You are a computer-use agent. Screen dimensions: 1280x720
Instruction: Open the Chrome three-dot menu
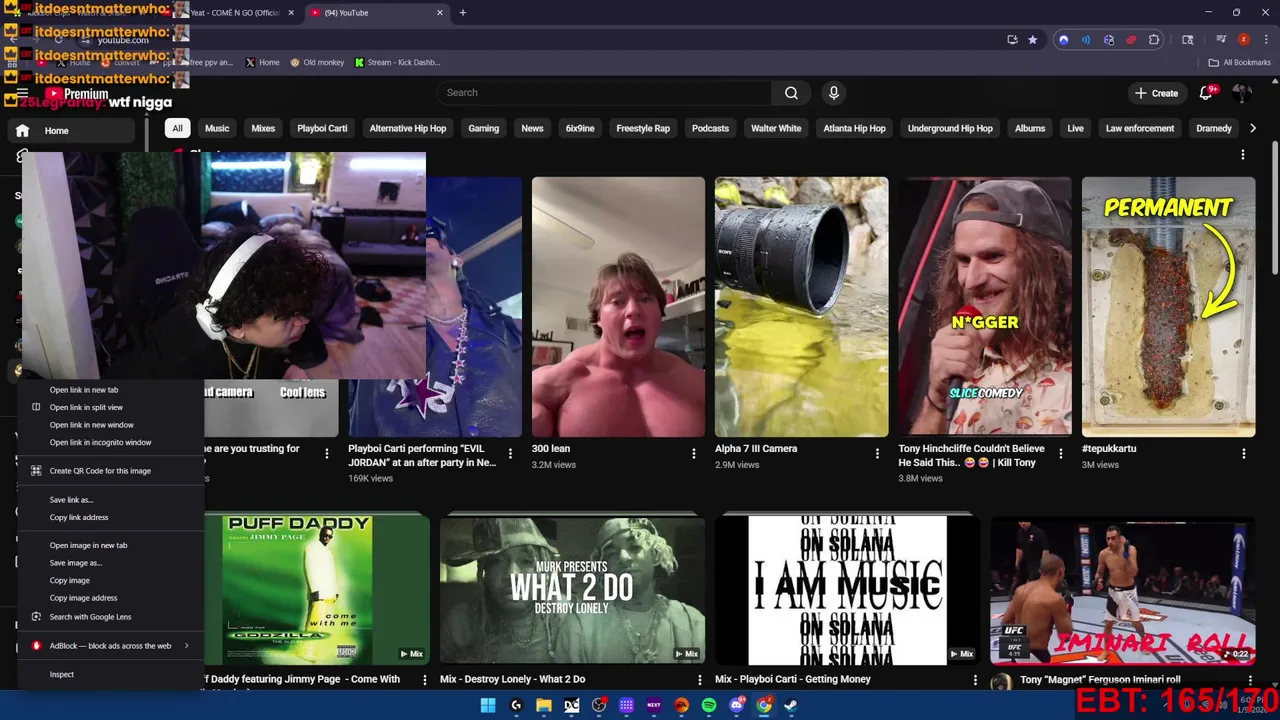[x=1265, y=40]
